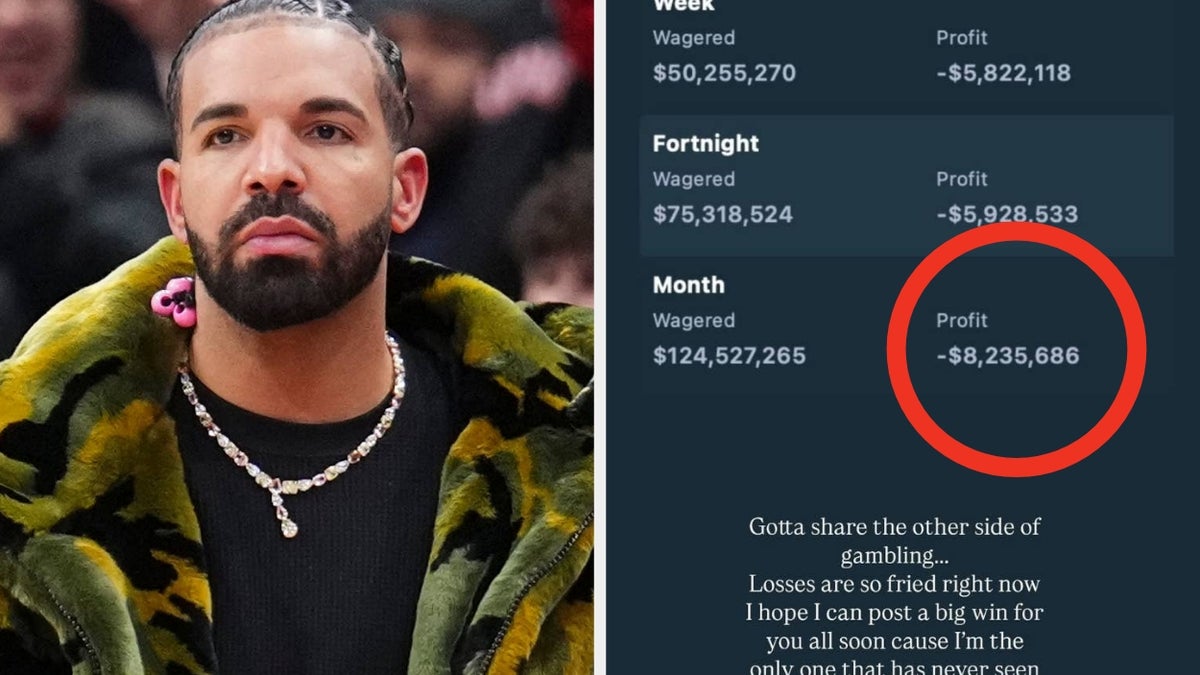1200x675 pixels.
Task: Click the circled Month profit -$8,235,686
Action: coord(1008,356)
